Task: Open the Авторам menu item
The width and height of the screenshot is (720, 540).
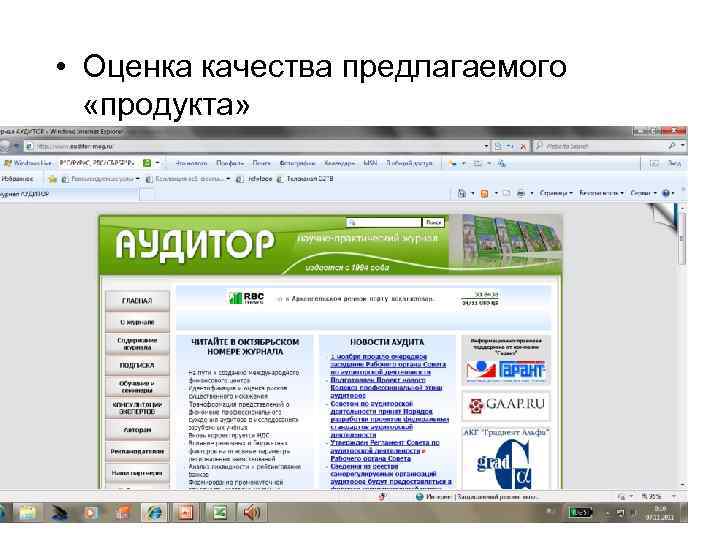Action: pos(137,430)
